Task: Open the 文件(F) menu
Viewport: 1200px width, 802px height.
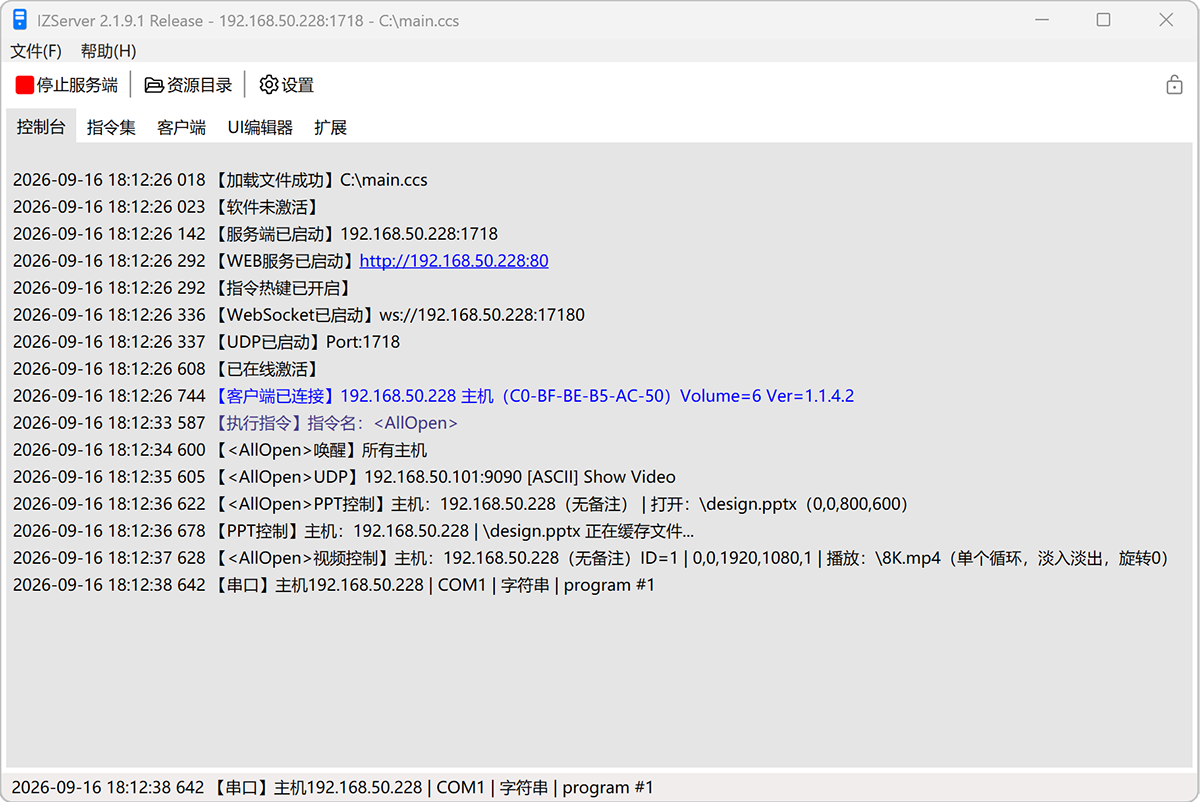Action: (x=36, y=51)
